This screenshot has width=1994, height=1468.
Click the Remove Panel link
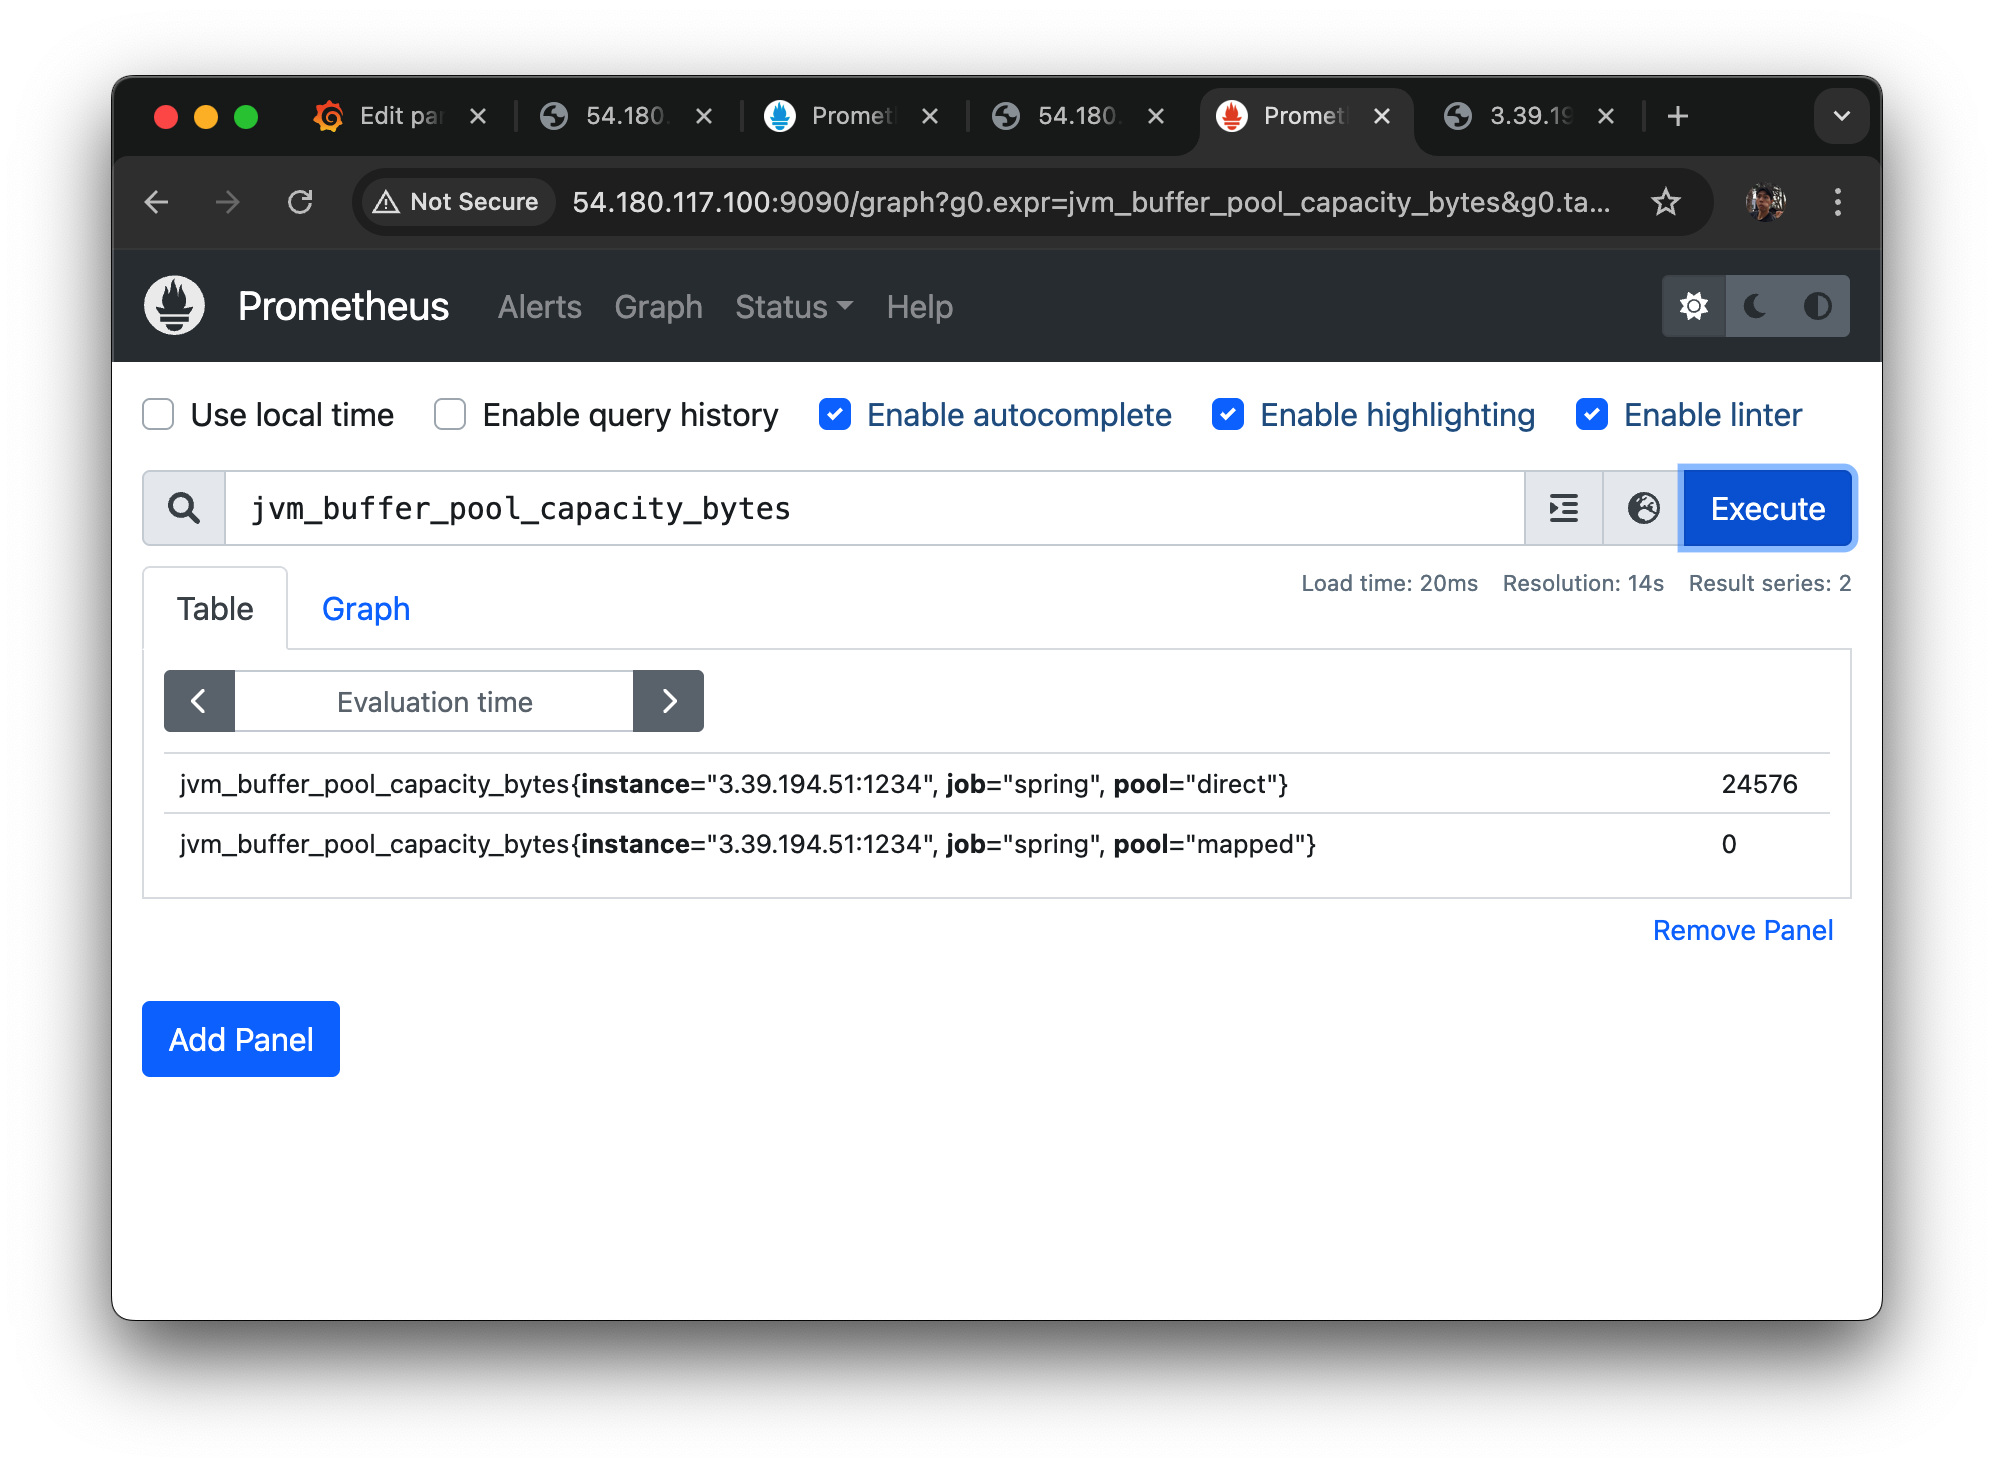(1742, 930)
